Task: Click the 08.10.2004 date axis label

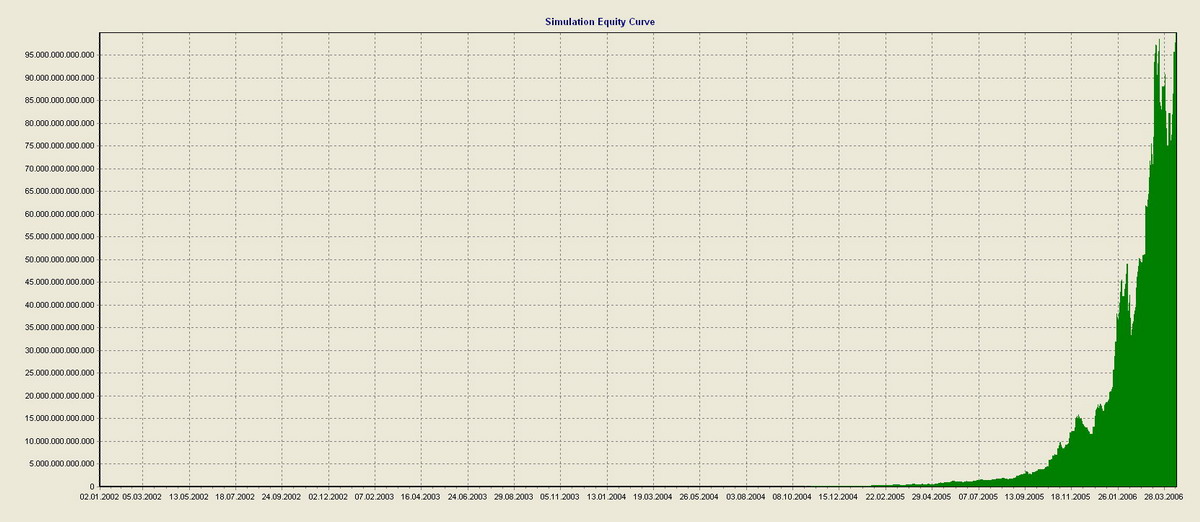Action: (x=792, y=495)
